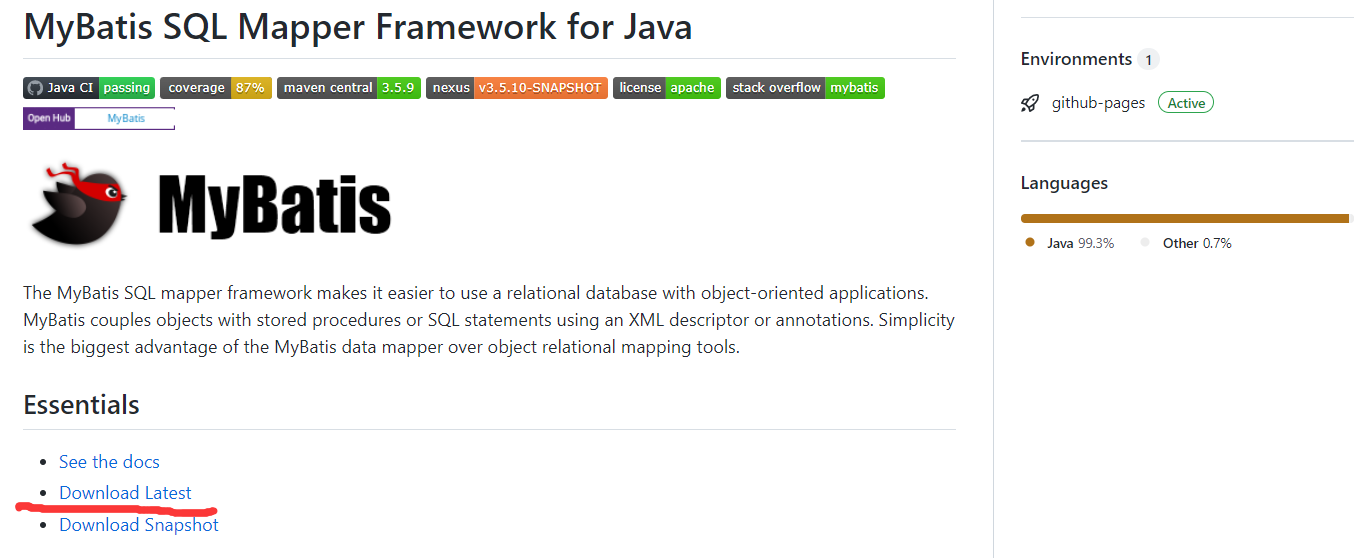1354x558 pixels.
Task: Click the Environments count badge showing 1
Action: click(x=1148, y=60)
